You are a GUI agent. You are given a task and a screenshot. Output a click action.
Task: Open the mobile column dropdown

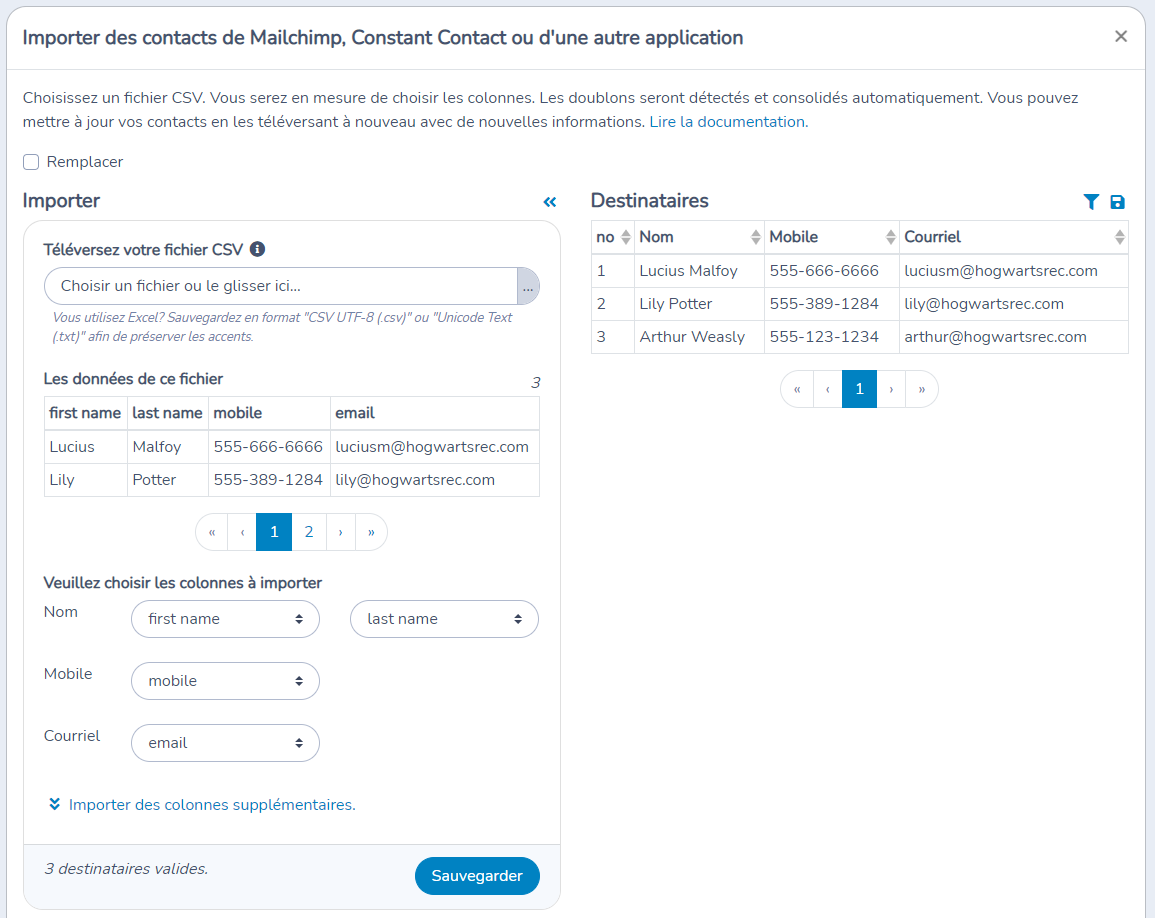click(x=225, y=681)
